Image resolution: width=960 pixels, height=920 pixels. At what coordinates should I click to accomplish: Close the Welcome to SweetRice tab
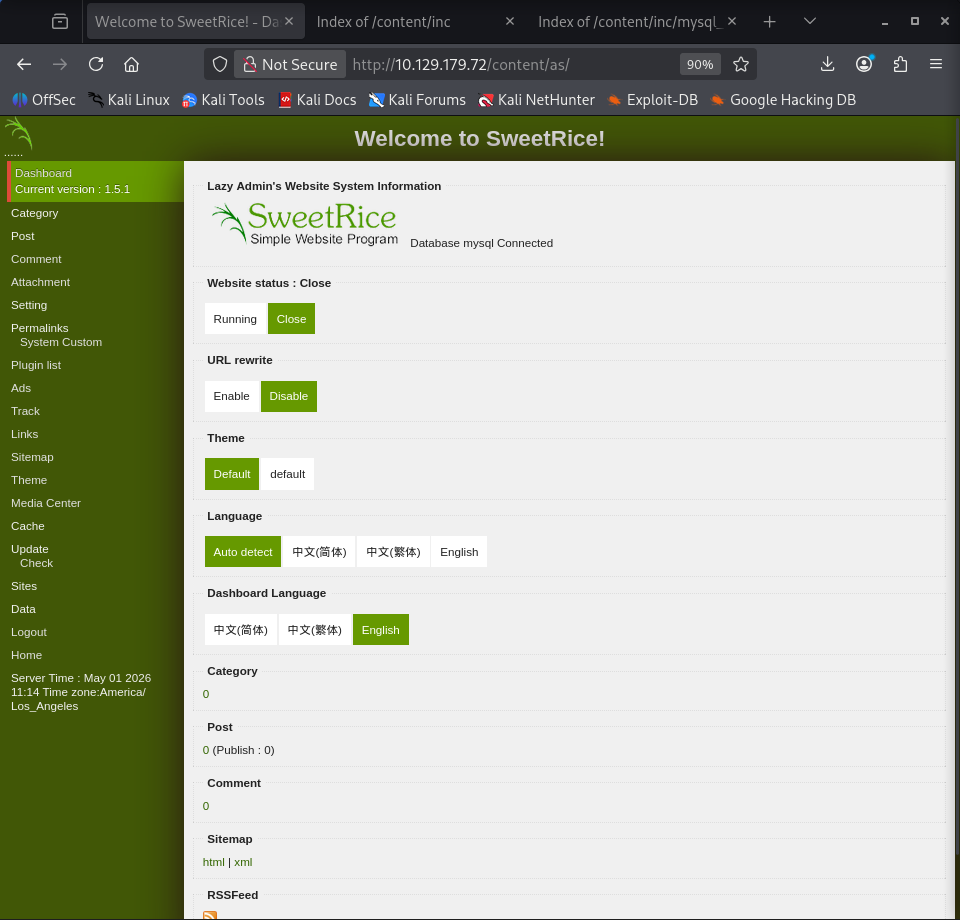coord(290,21)
